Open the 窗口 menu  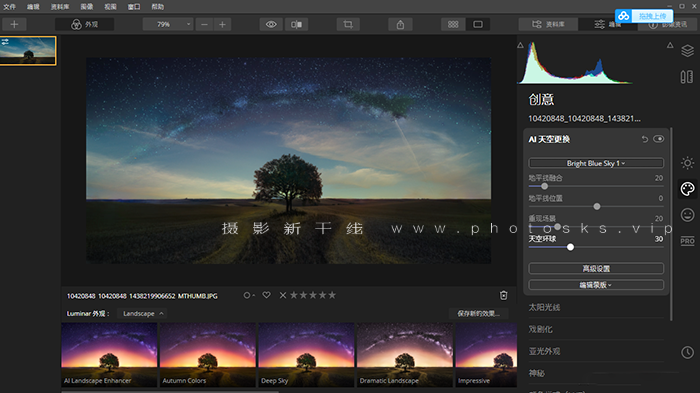coord(134,6)
